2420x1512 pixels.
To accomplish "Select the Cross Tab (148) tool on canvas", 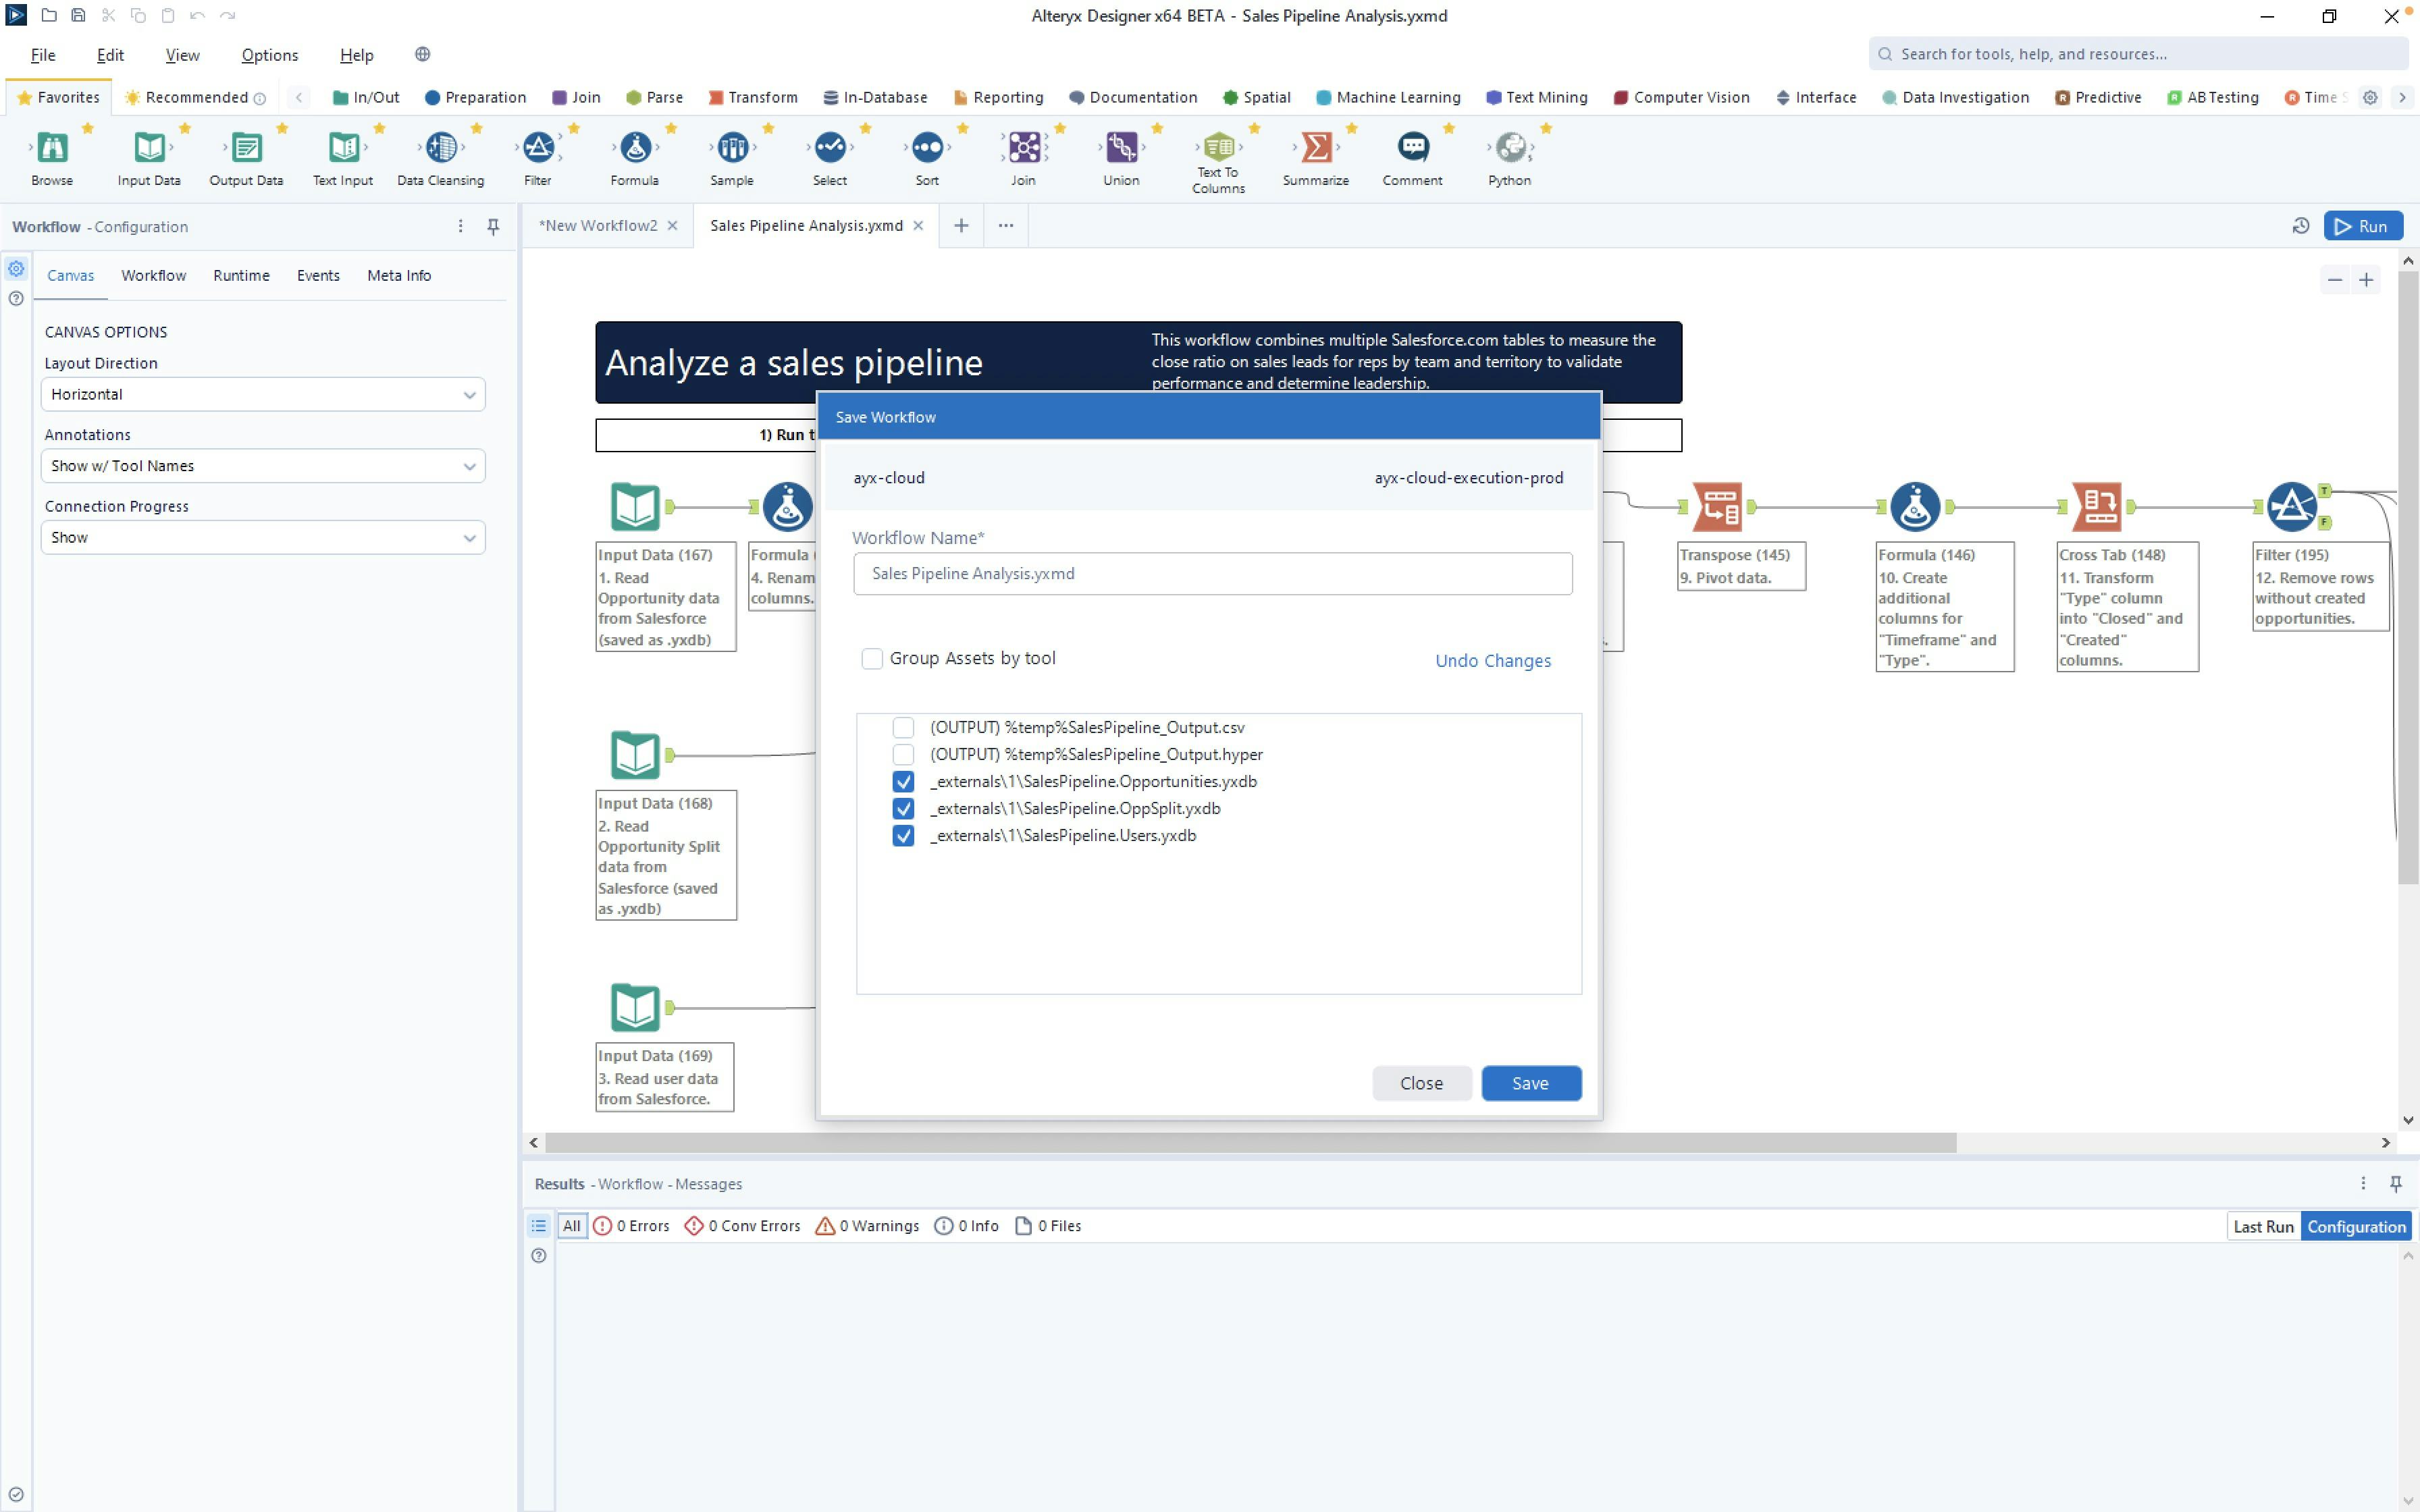I will [2097, 507].
